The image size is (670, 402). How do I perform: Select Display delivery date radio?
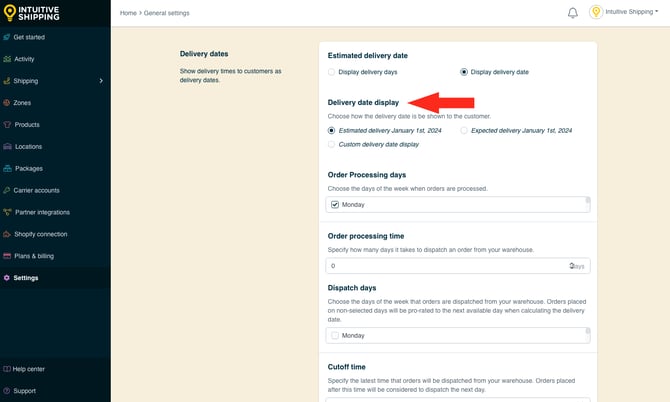pos(464,72)
